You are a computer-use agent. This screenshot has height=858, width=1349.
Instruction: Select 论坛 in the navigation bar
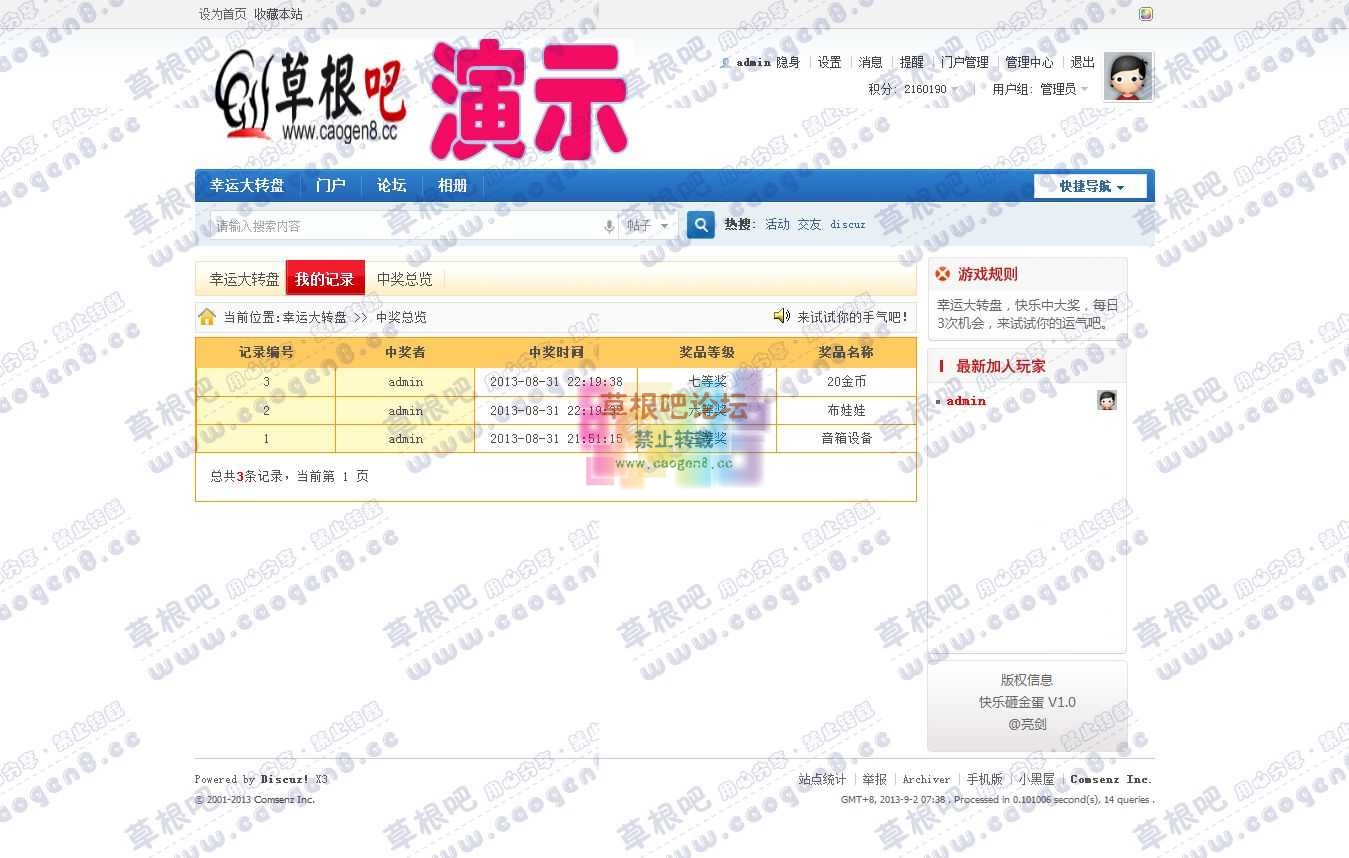[391, 185]
